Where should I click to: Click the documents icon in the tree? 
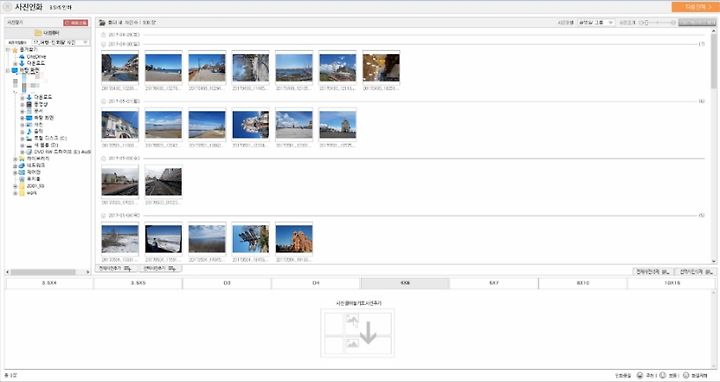(x=29, y=111)
